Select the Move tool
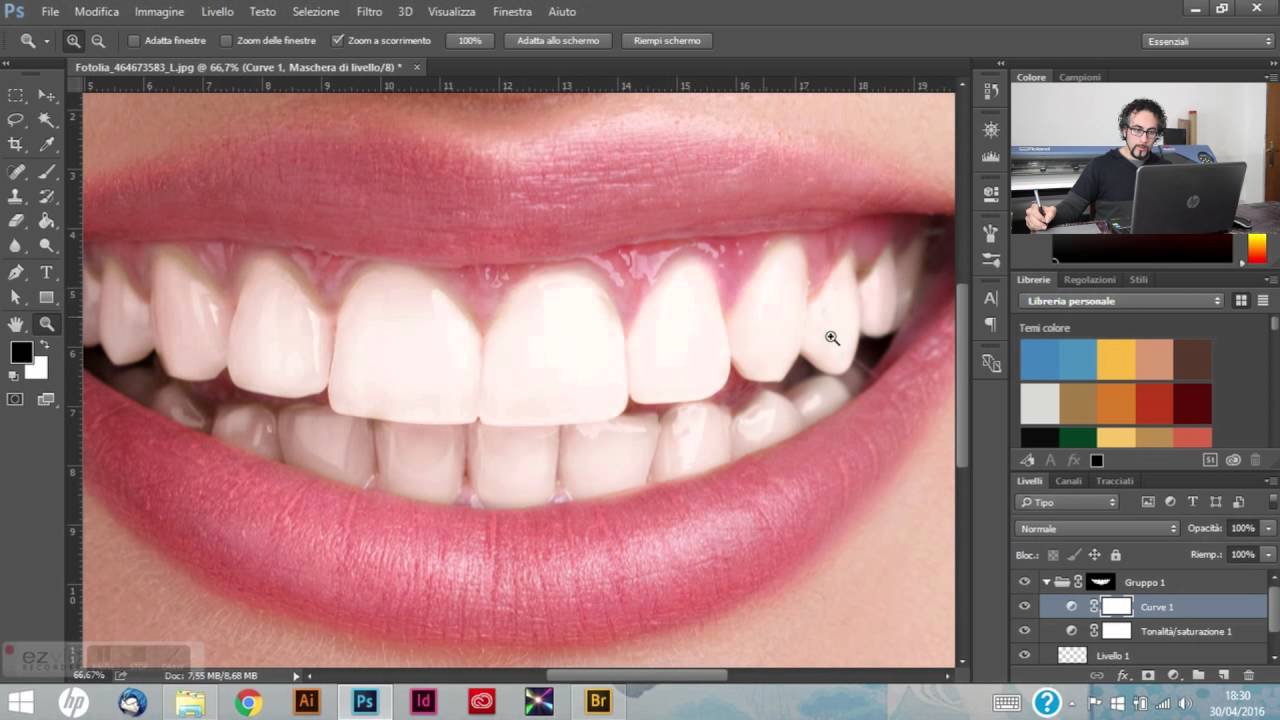Screen dimensions: 1280x720 47,95
